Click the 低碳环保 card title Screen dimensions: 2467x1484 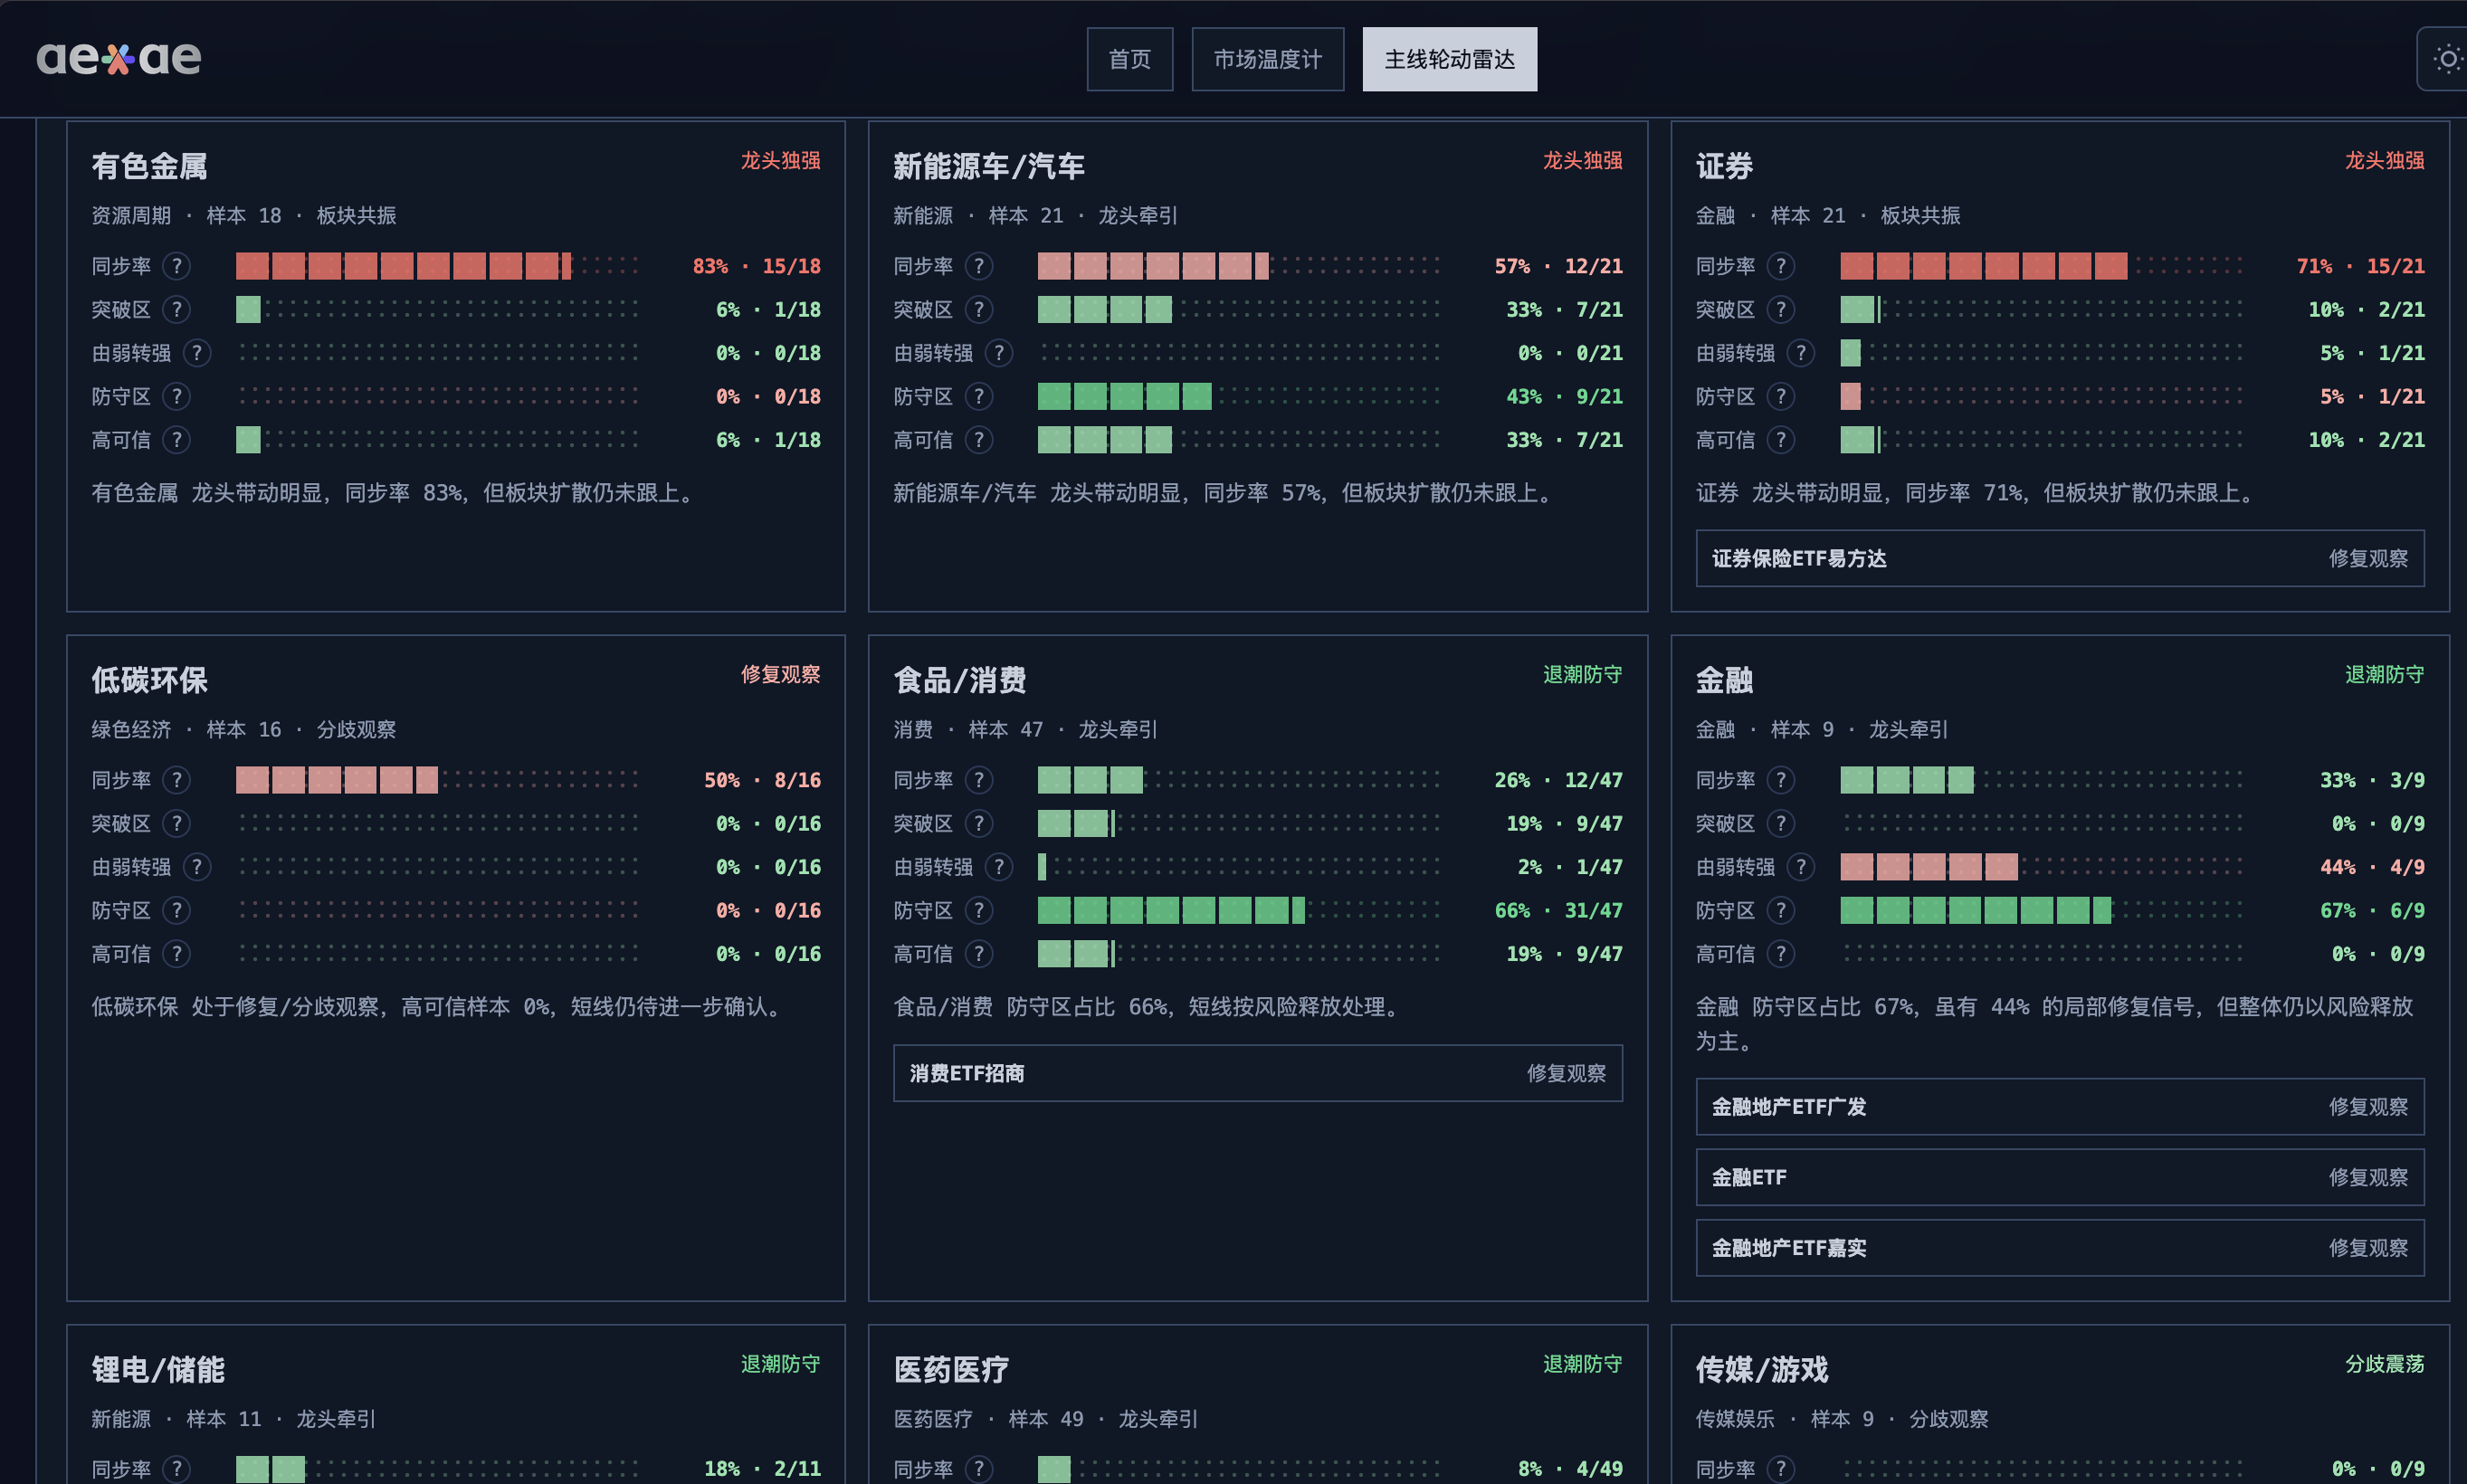[x=150, y=680]
